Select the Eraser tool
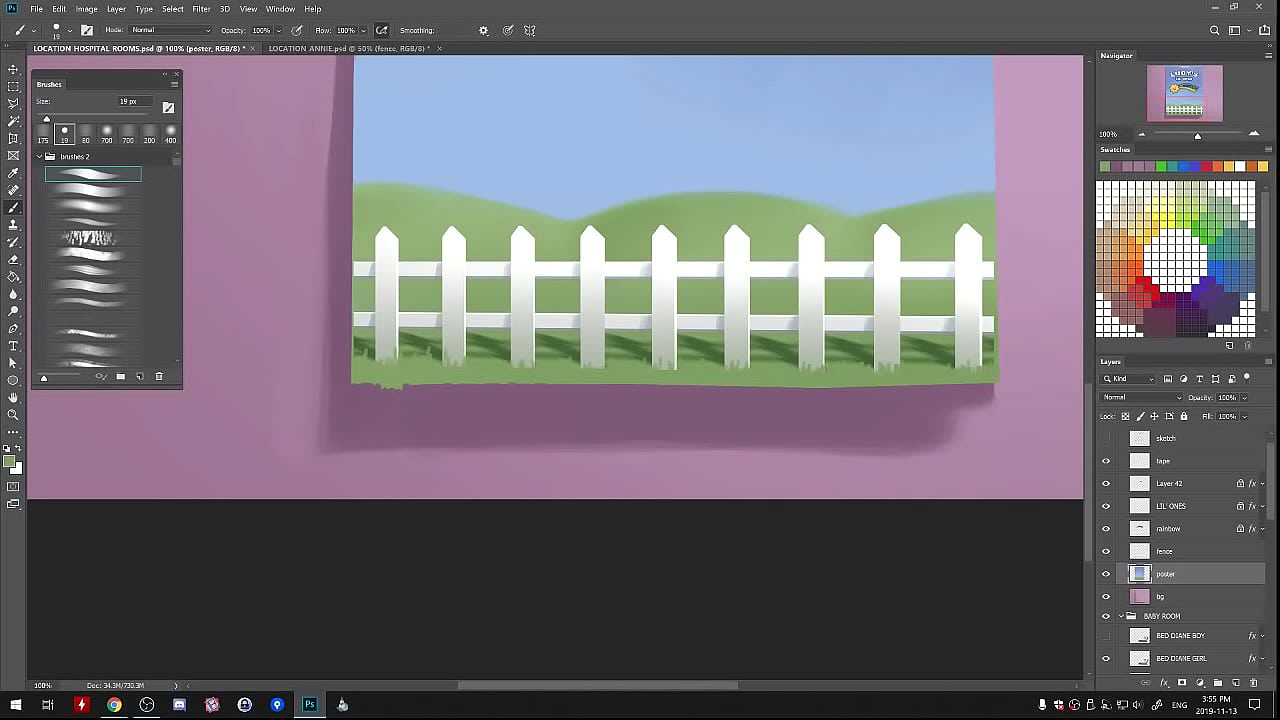 tap(13, 259)
